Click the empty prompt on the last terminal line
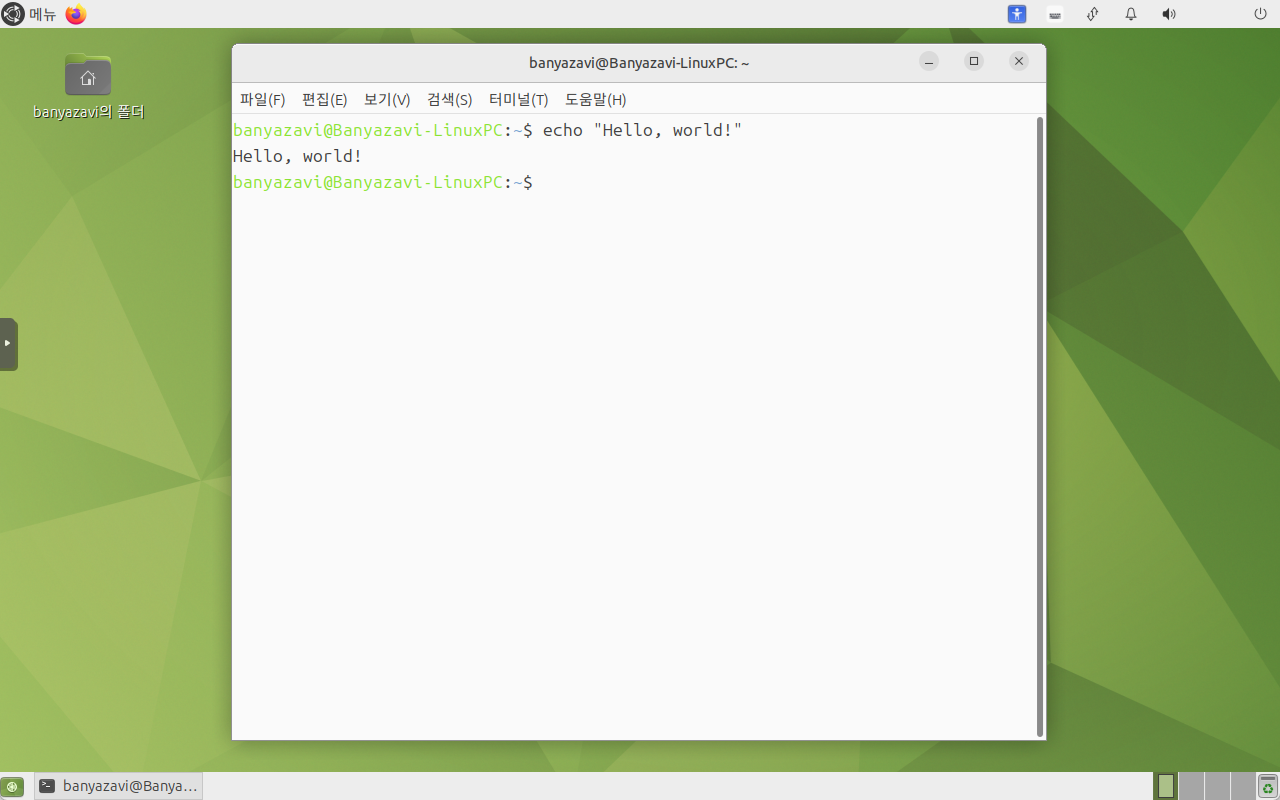The image size is (1280, 800). [x=383, y=183]
